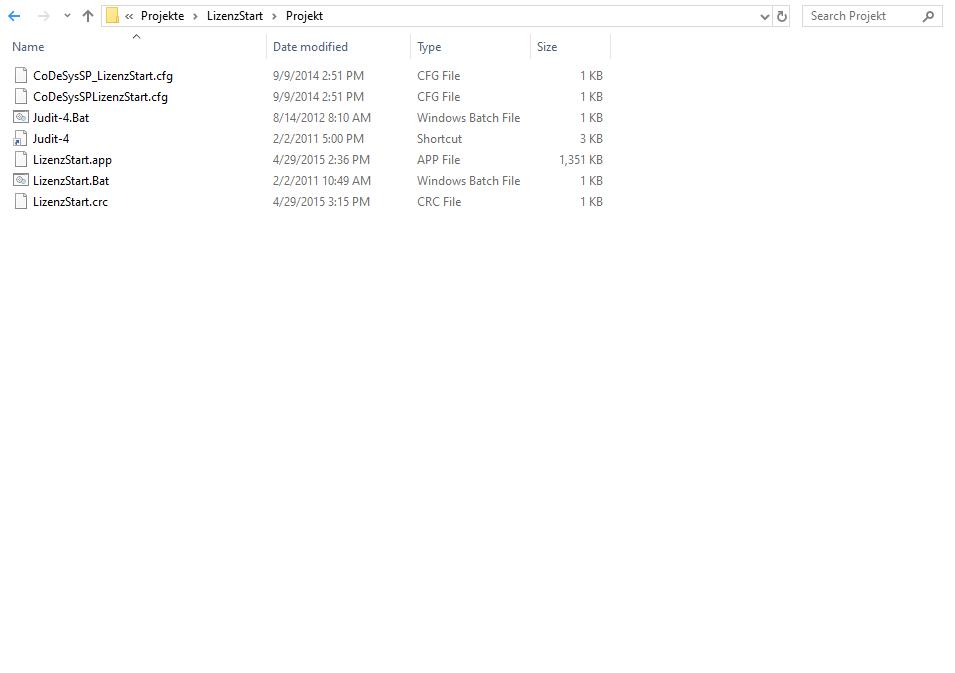Go back with the left arrow button
The image size is (955, 673).
(14, 16)
